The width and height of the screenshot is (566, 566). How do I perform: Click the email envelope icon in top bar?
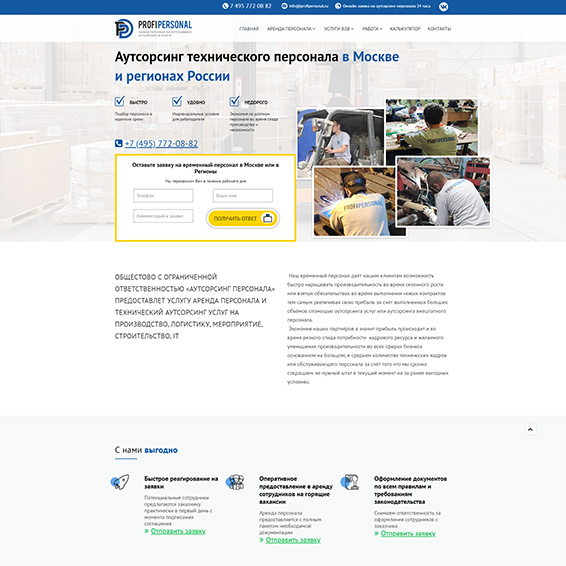click(284, 6)
